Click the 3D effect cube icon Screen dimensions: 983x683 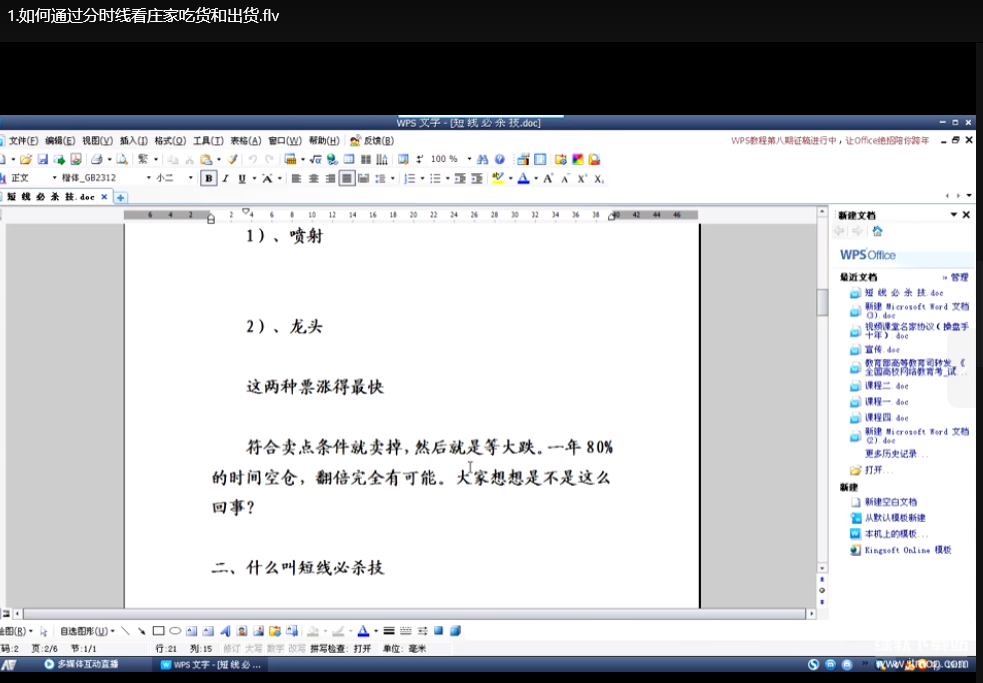(456, 631)
